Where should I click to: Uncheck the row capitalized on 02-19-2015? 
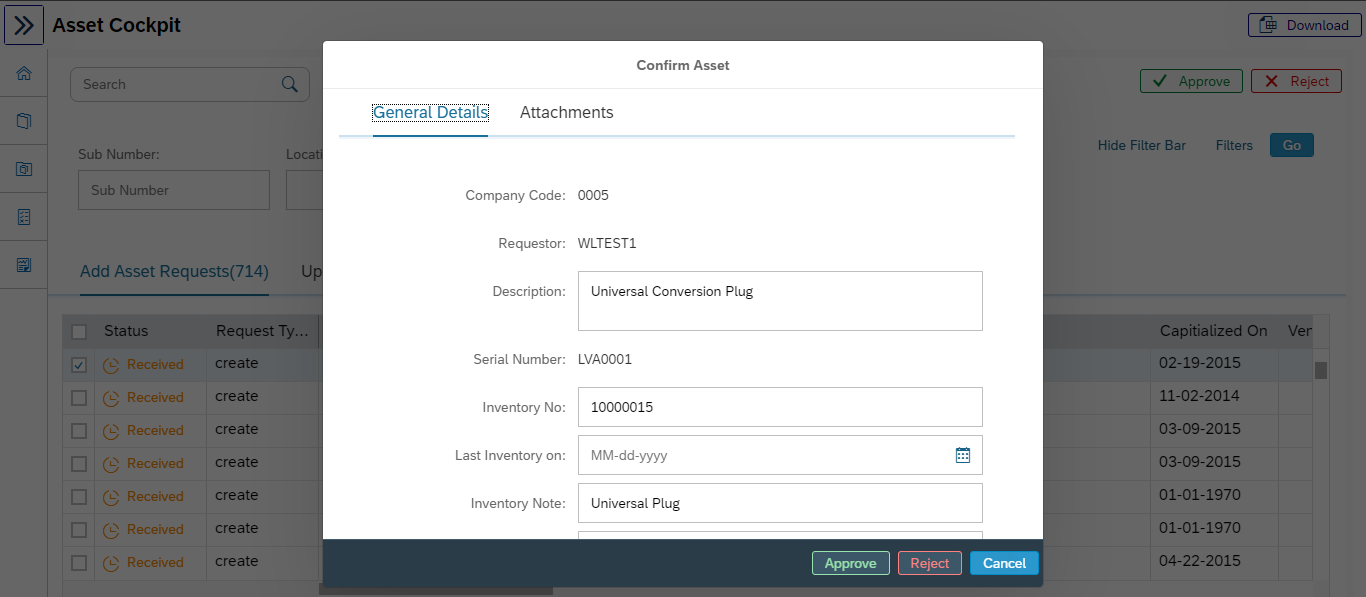click(x=79, y=365)
